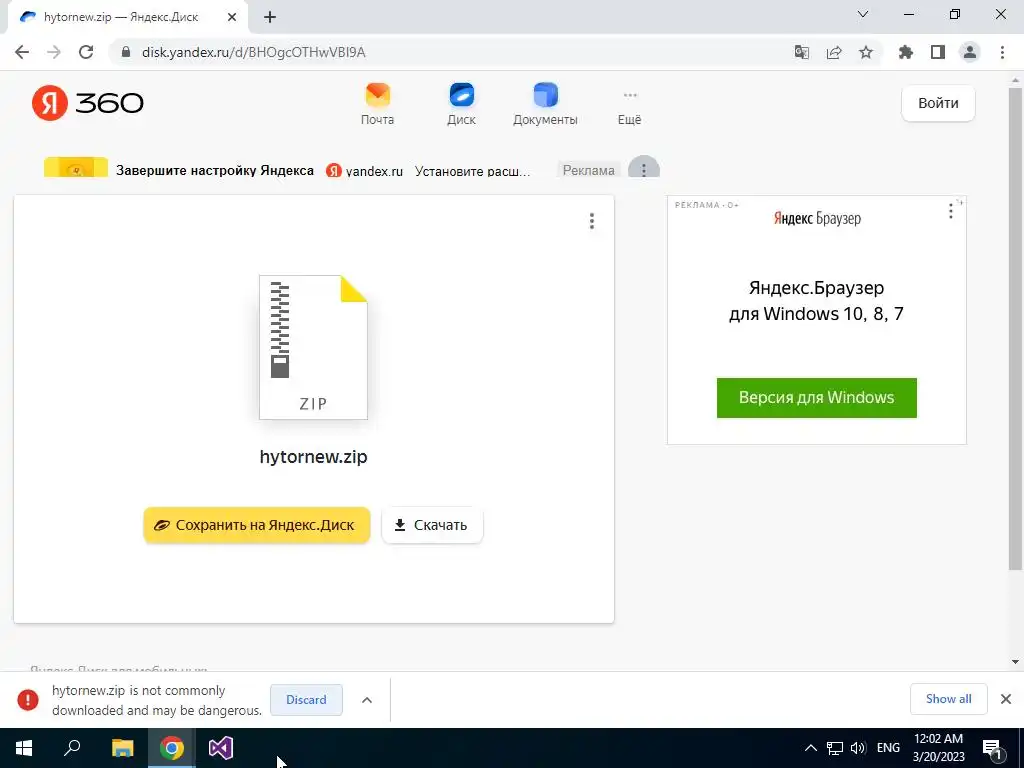Viewport: 1024px width, 768px height.
Task: Reload the Yandex Disk page
Action: point(86,52)
